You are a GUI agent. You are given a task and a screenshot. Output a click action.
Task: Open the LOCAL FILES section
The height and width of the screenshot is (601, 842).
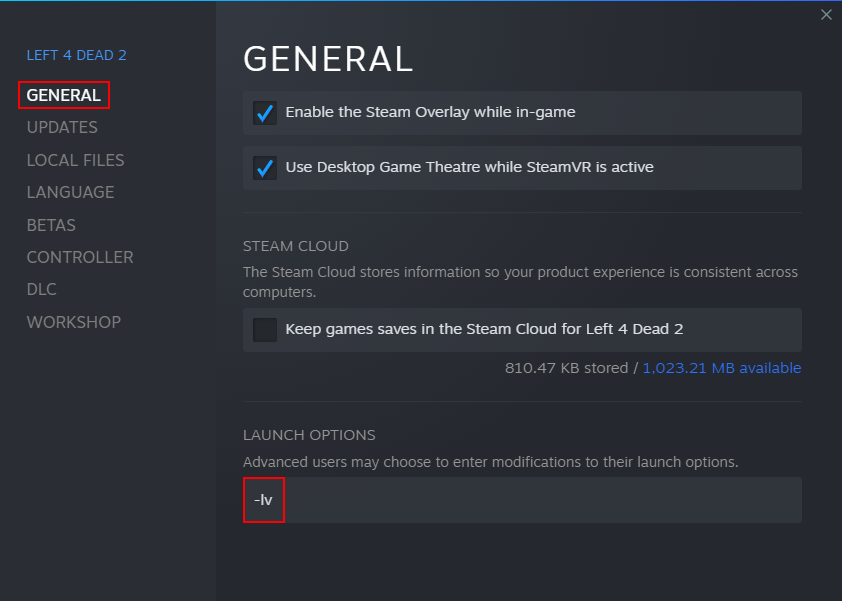click(75, 160)
